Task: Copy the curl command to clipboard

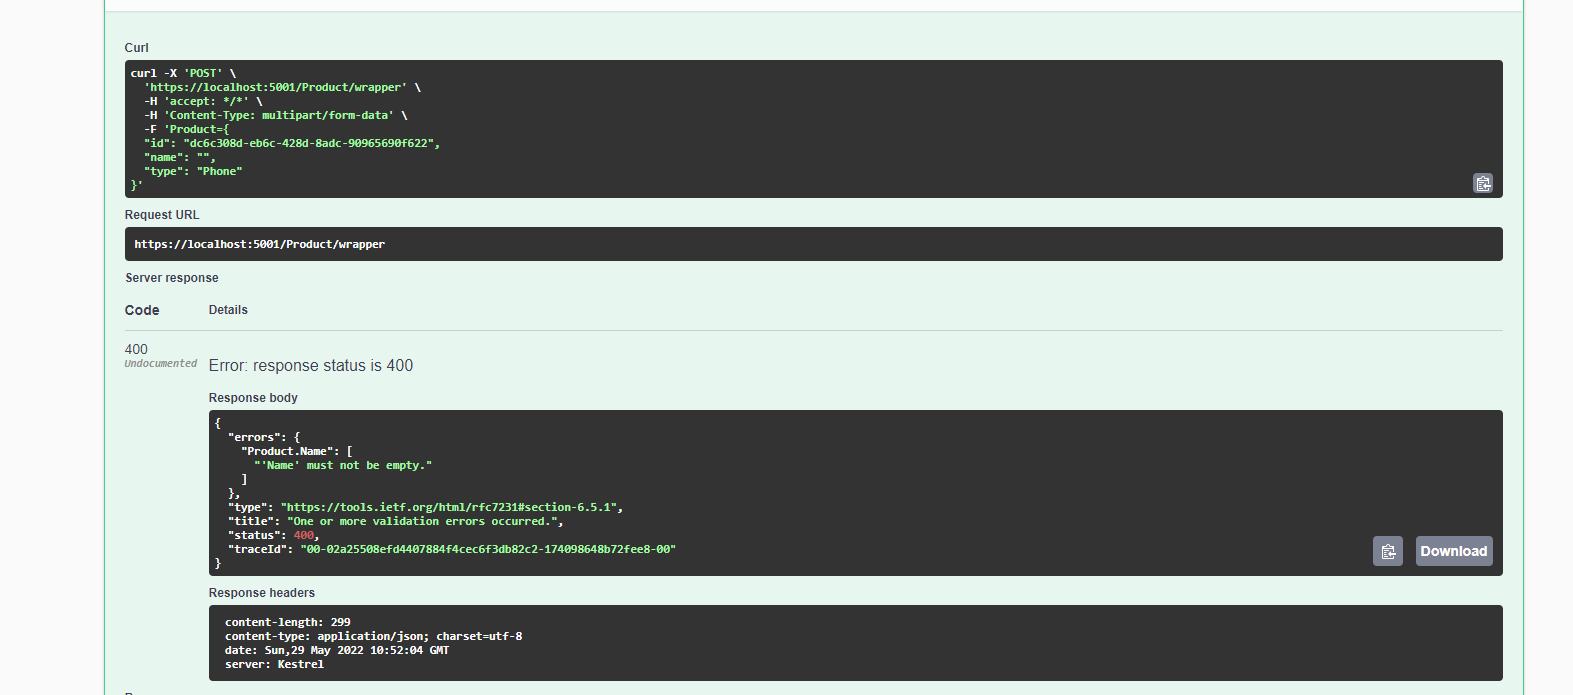Action: (1483, 183)
